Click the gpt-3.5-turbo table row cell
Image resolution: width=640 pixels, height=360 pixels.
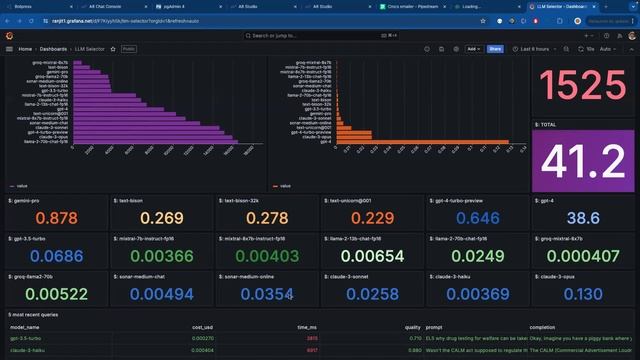coord(25,338)
